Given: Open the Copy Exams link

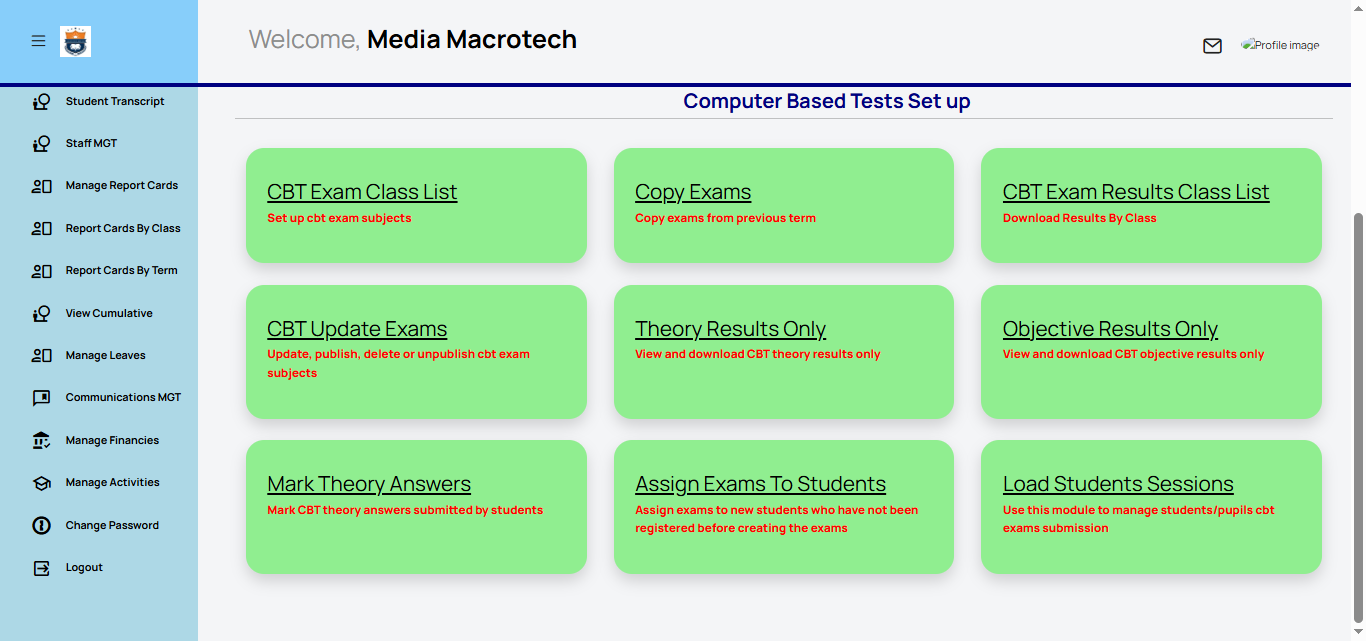Looking at the screenshot, I should (693, 192).
